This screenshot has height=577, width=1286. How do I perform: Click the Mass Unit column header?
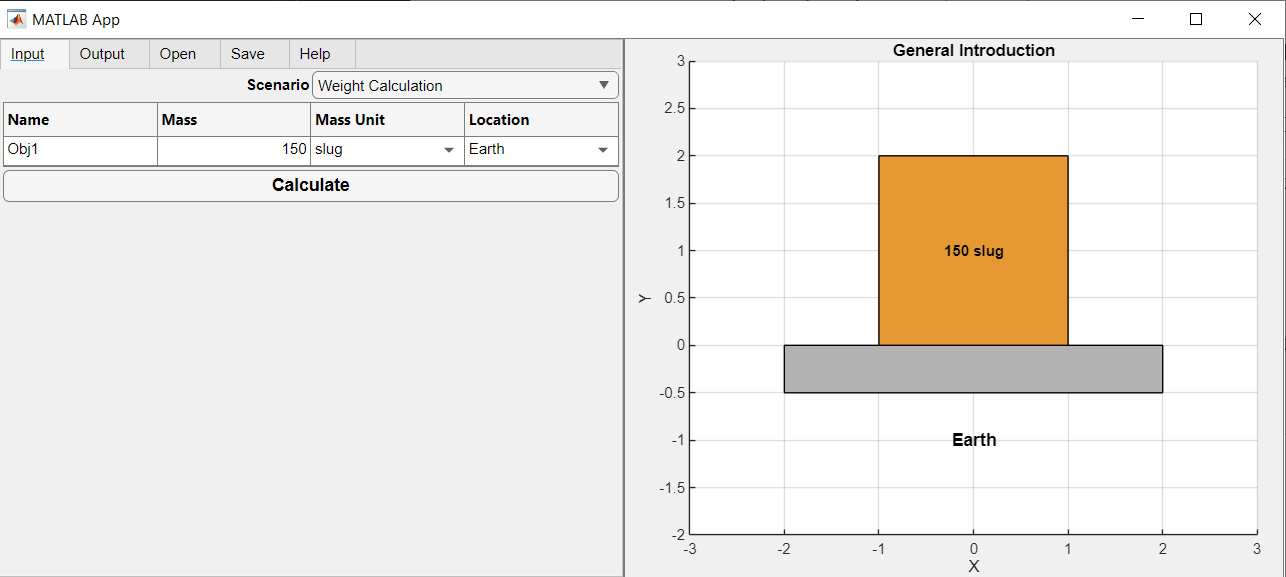388,120
